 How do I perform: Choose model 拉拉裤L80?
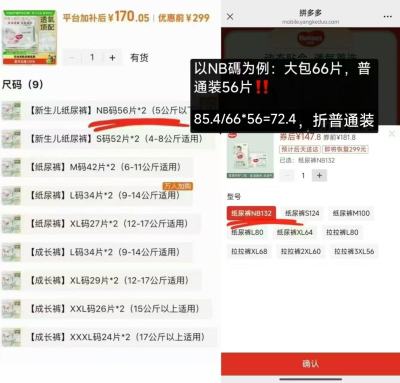point(342,232)
